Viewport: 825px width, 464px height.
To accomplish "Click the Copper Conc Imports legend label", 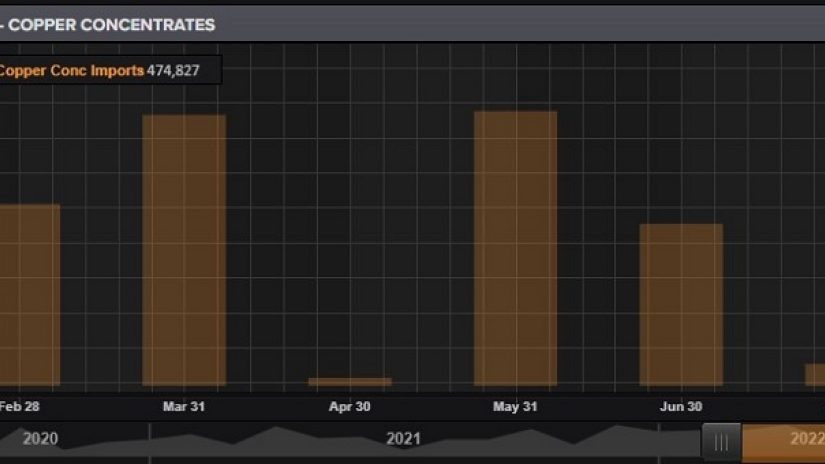I will point(71,70).
